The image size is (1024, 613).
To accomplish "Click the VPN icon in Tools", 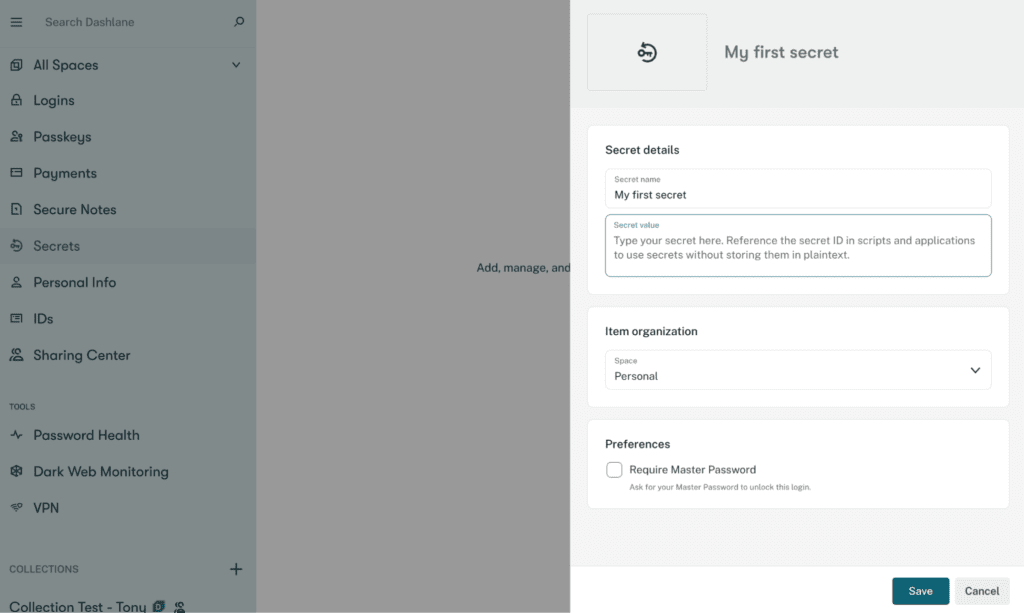I will (15, 507).
